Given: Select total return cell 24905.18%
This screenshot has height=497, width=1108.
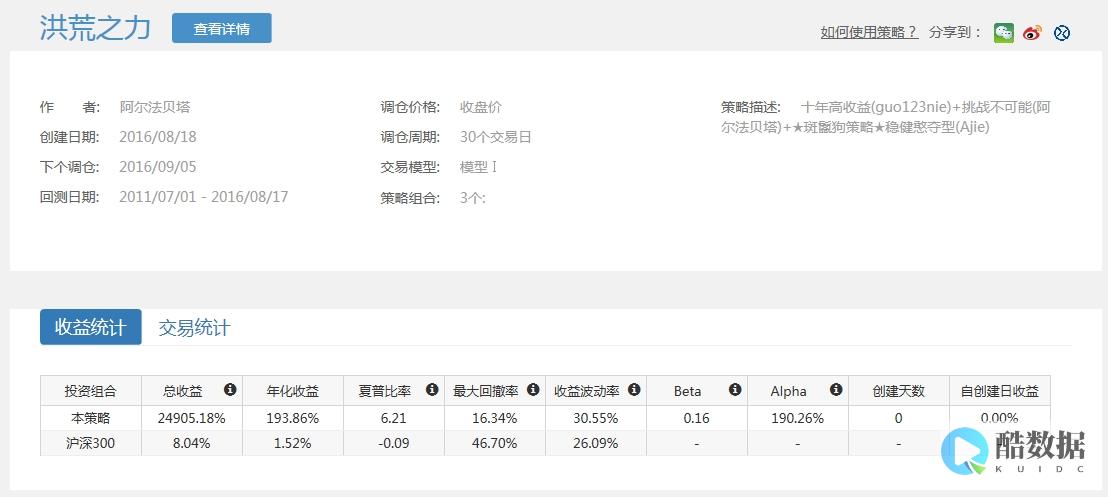Looking at the screenshot, I should point(191,419).
